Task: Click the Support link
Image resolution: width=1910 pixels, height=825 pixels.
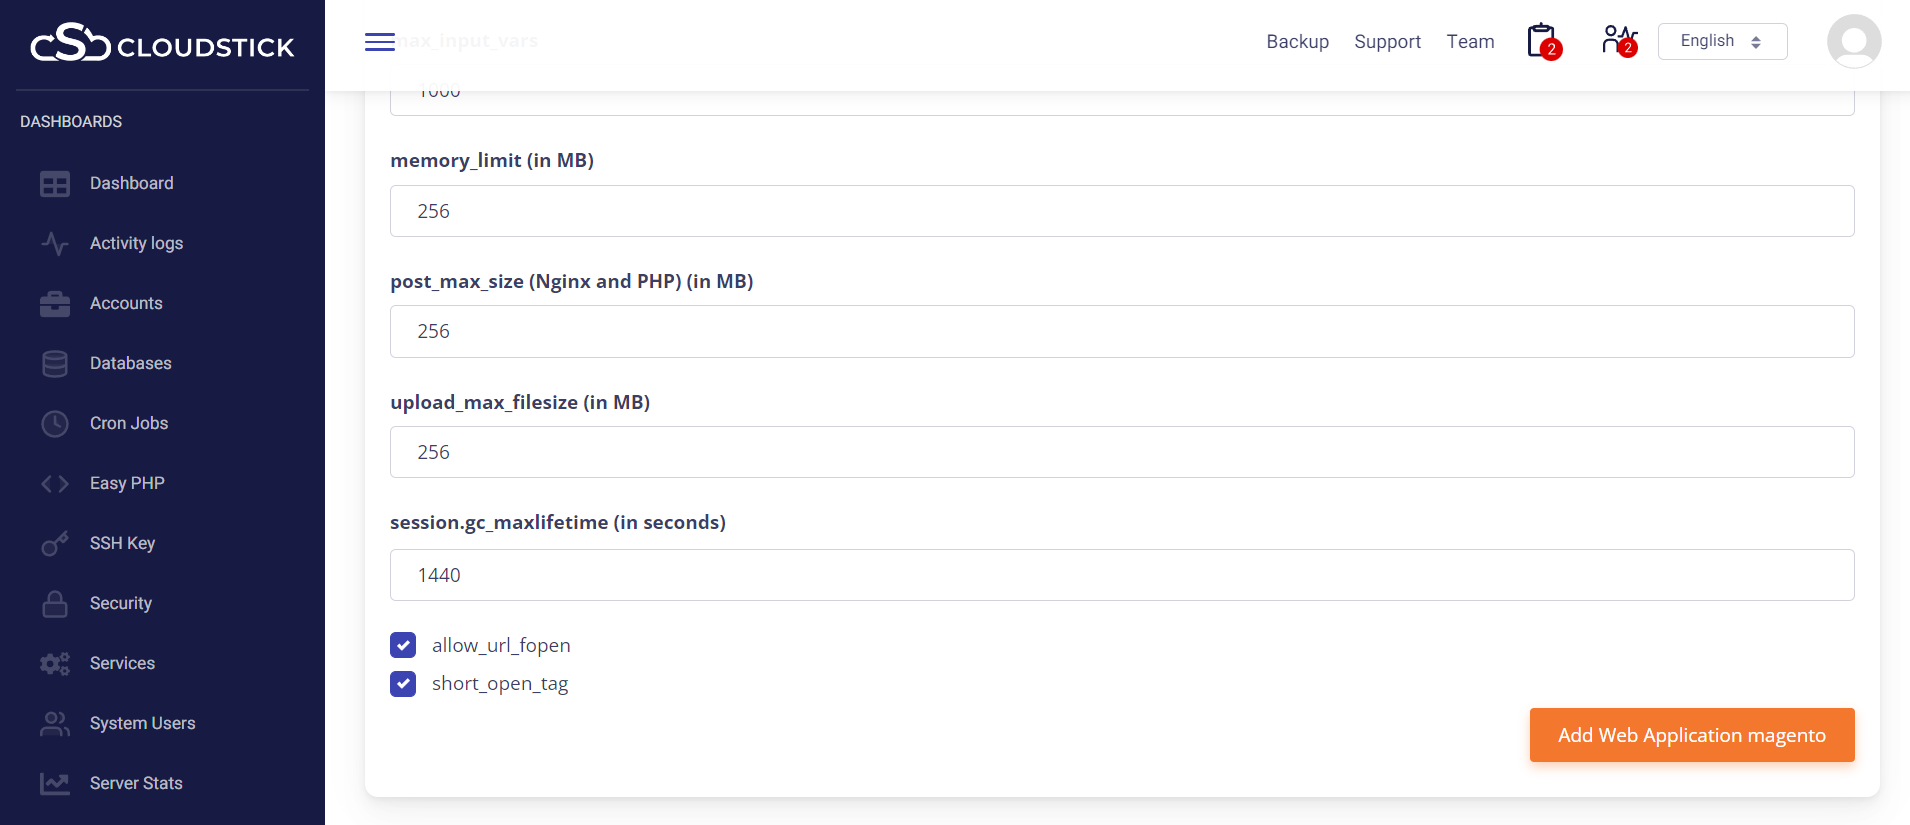Action: click(1387, 42)
